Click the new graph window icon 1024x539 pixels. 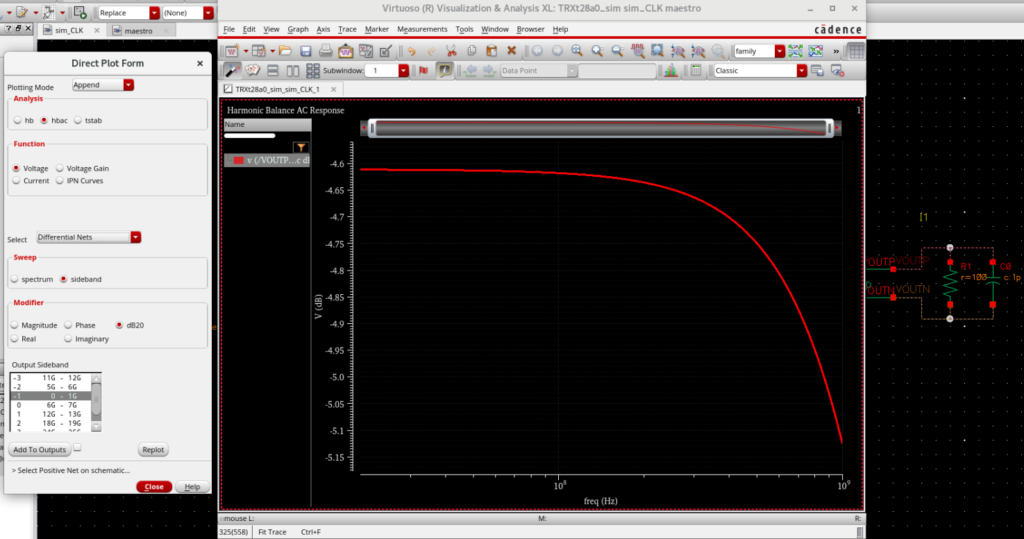coord(232,51)
